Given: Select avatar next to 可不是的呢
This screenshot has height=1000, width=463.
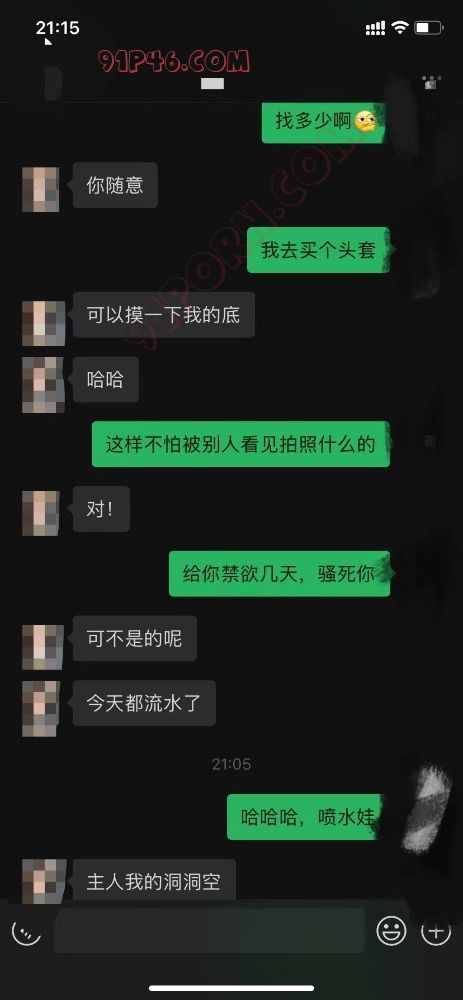Looking at the screenshot, I should (43, 647).
